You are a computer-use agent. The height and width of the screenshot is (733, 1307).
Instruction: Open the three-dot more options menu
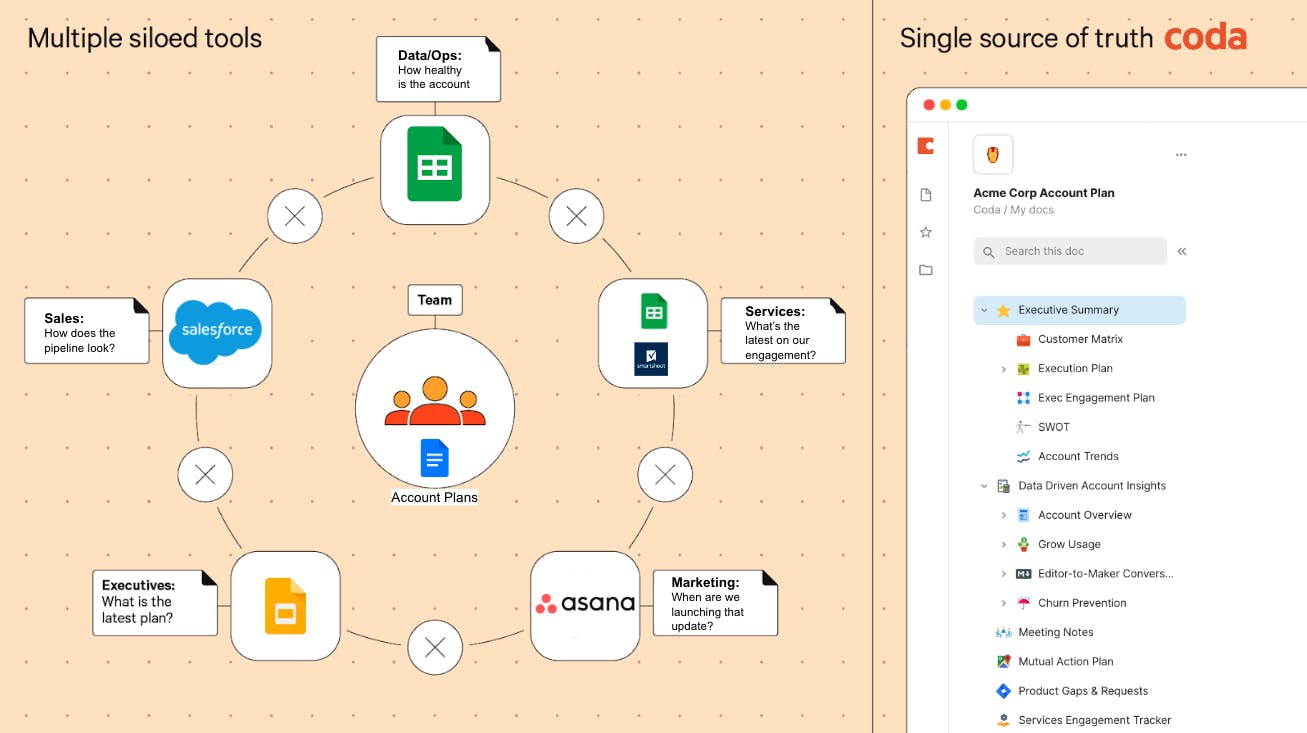(x=1181, y=155)
